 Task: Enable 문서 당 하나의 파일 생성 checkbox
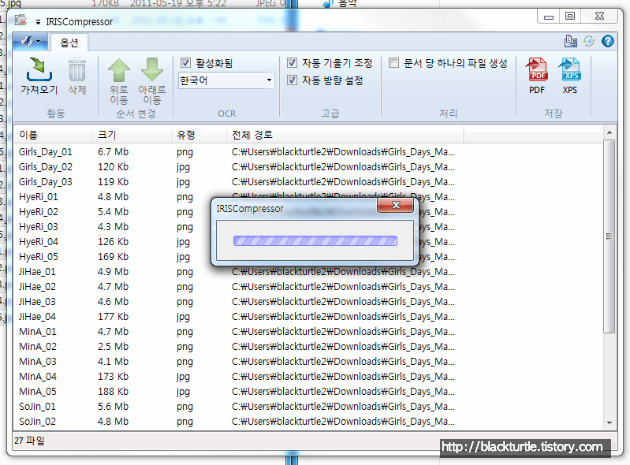pos(394,63)
